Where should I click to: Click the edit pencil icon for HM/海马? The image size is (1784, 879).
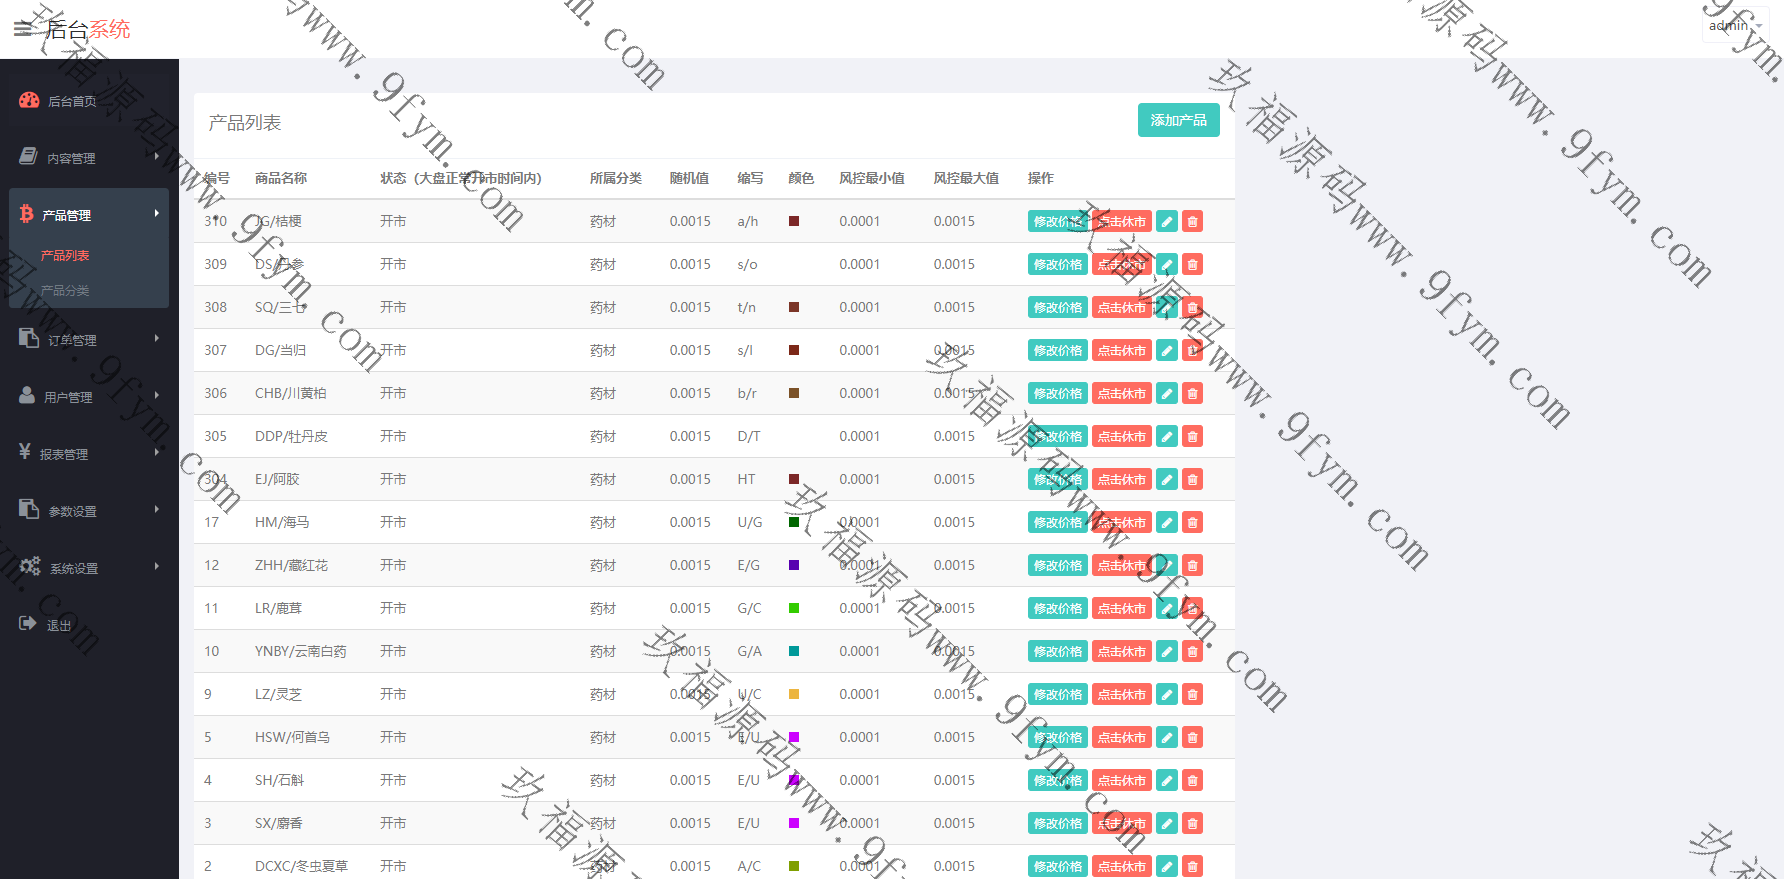coord(1166,522)
